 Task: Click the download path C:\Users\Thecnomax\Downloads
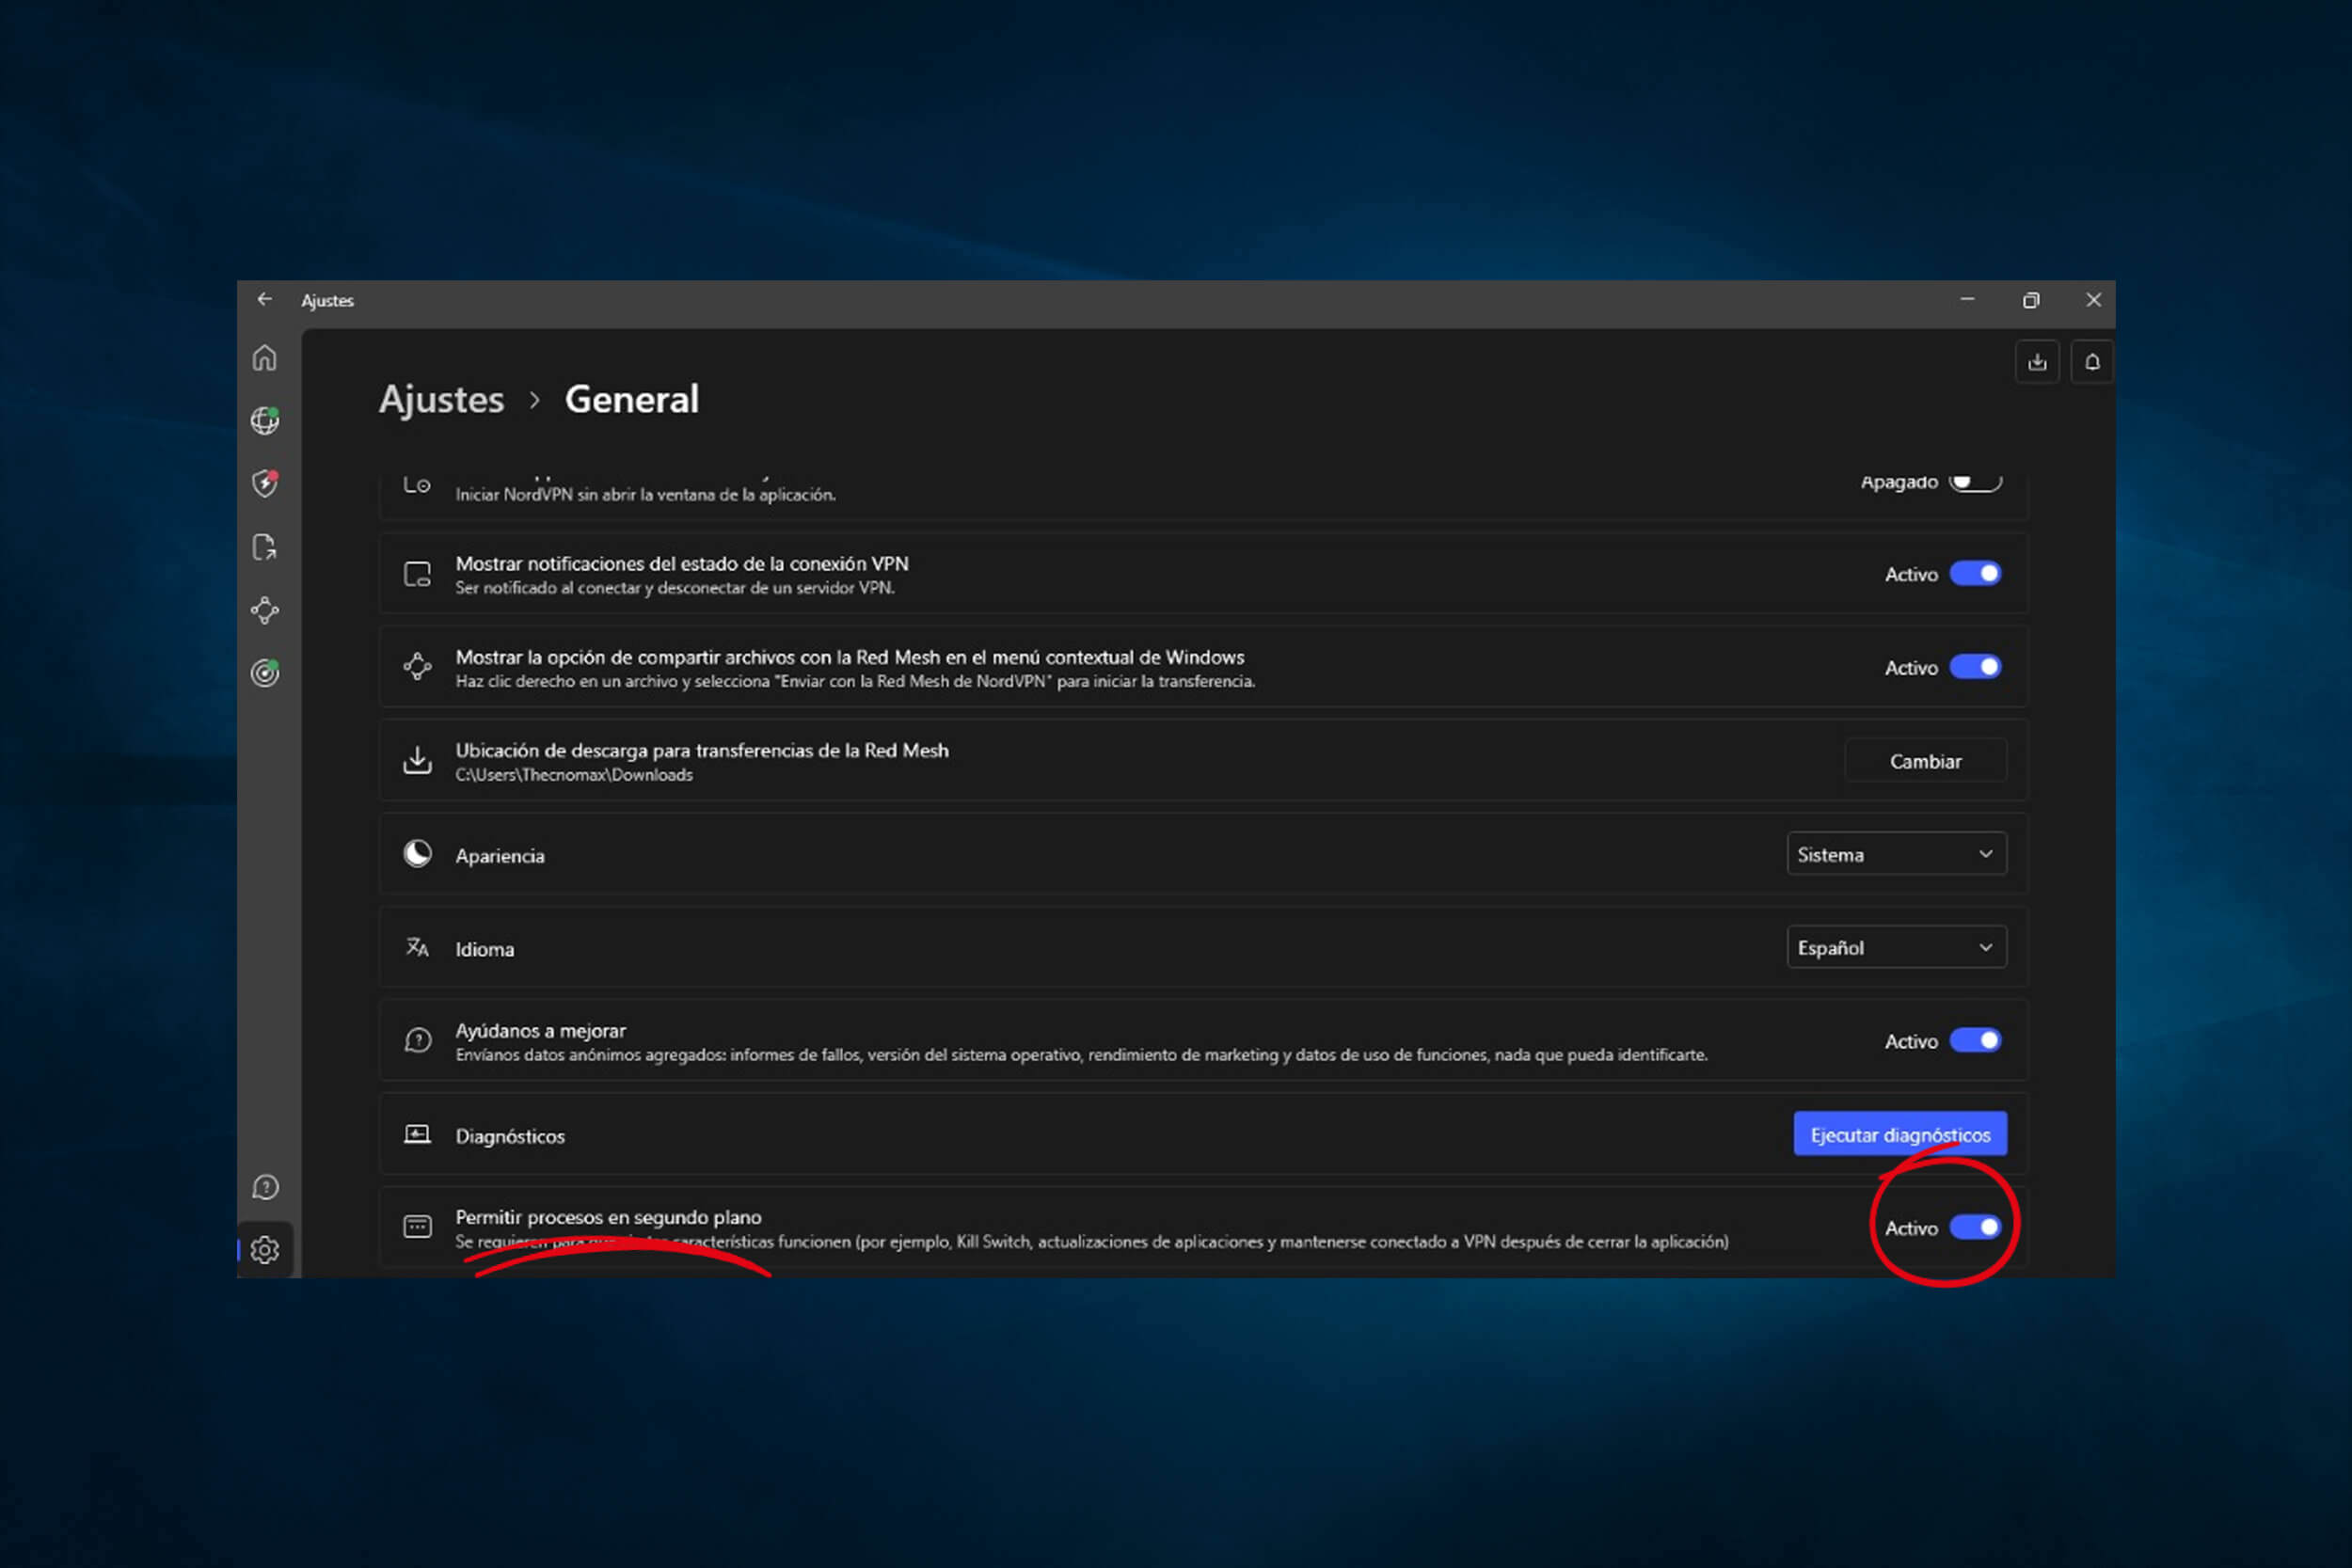(x=574, y=775)
